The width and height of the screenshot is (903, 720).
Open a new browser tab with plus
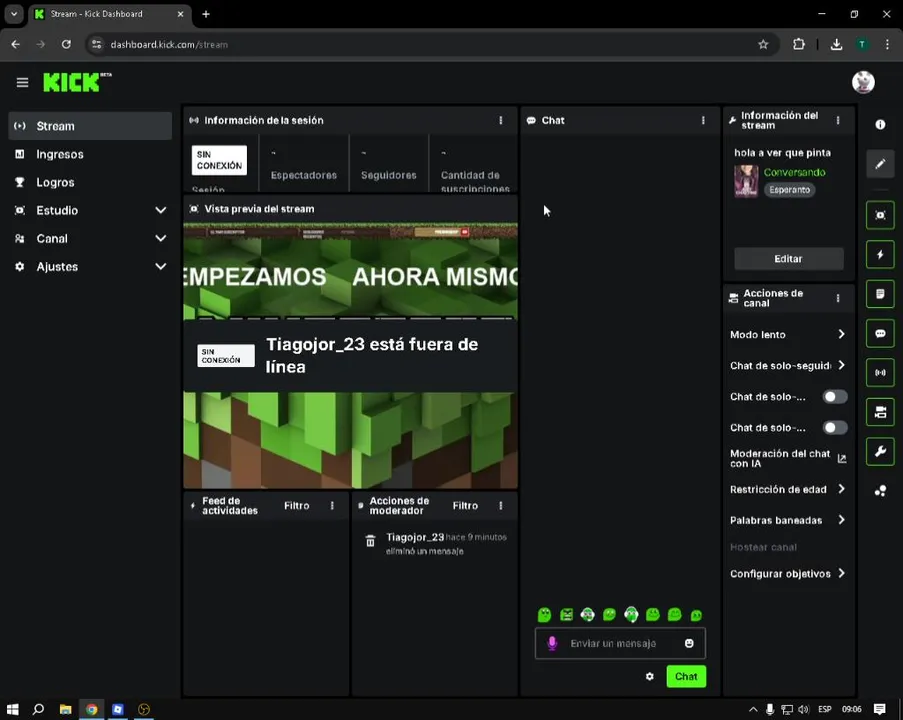(x=206, y=14)
